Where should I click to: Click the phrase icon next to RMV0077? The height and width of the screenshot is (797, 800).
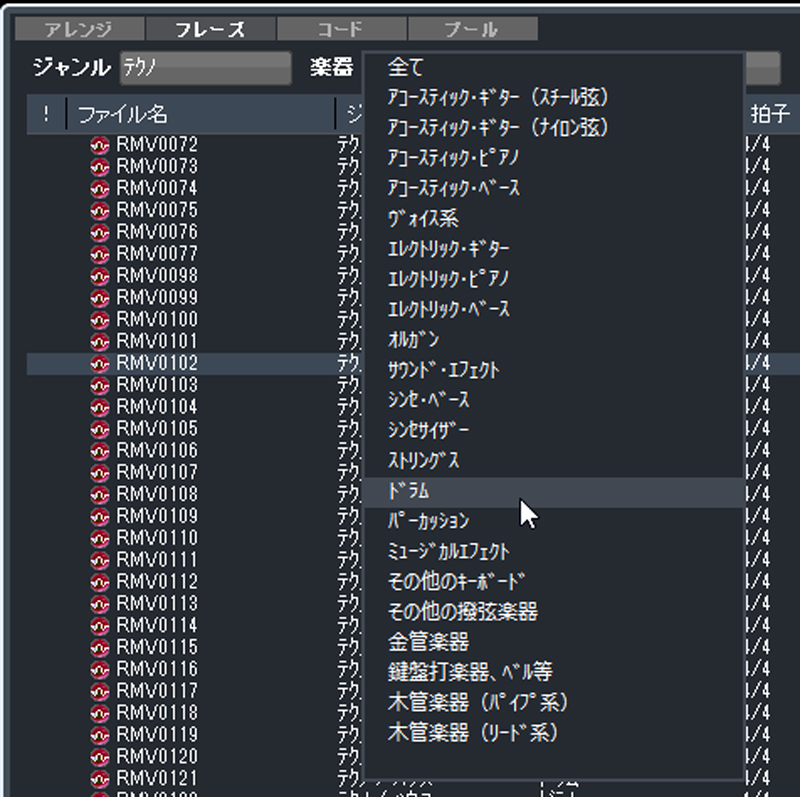(99, 254)
